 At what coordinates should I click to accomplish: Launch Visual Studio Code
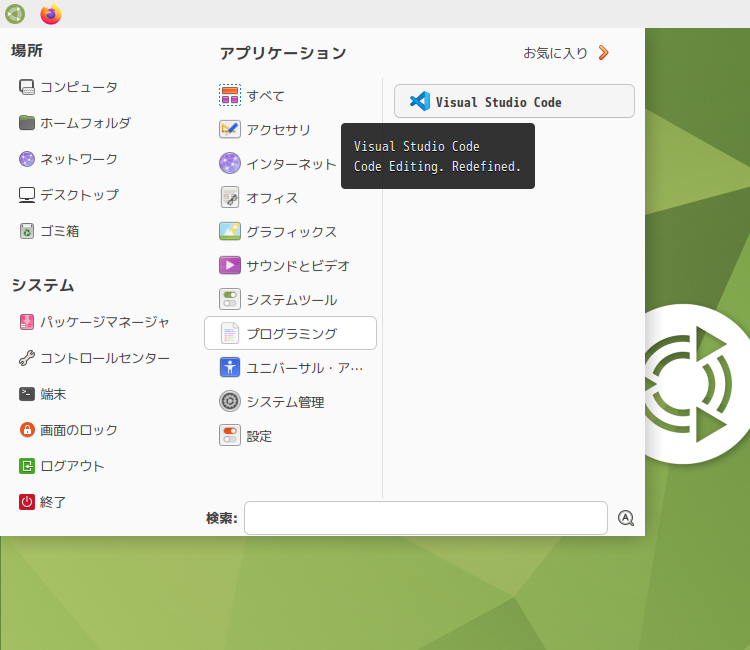[x=514, y=101]
